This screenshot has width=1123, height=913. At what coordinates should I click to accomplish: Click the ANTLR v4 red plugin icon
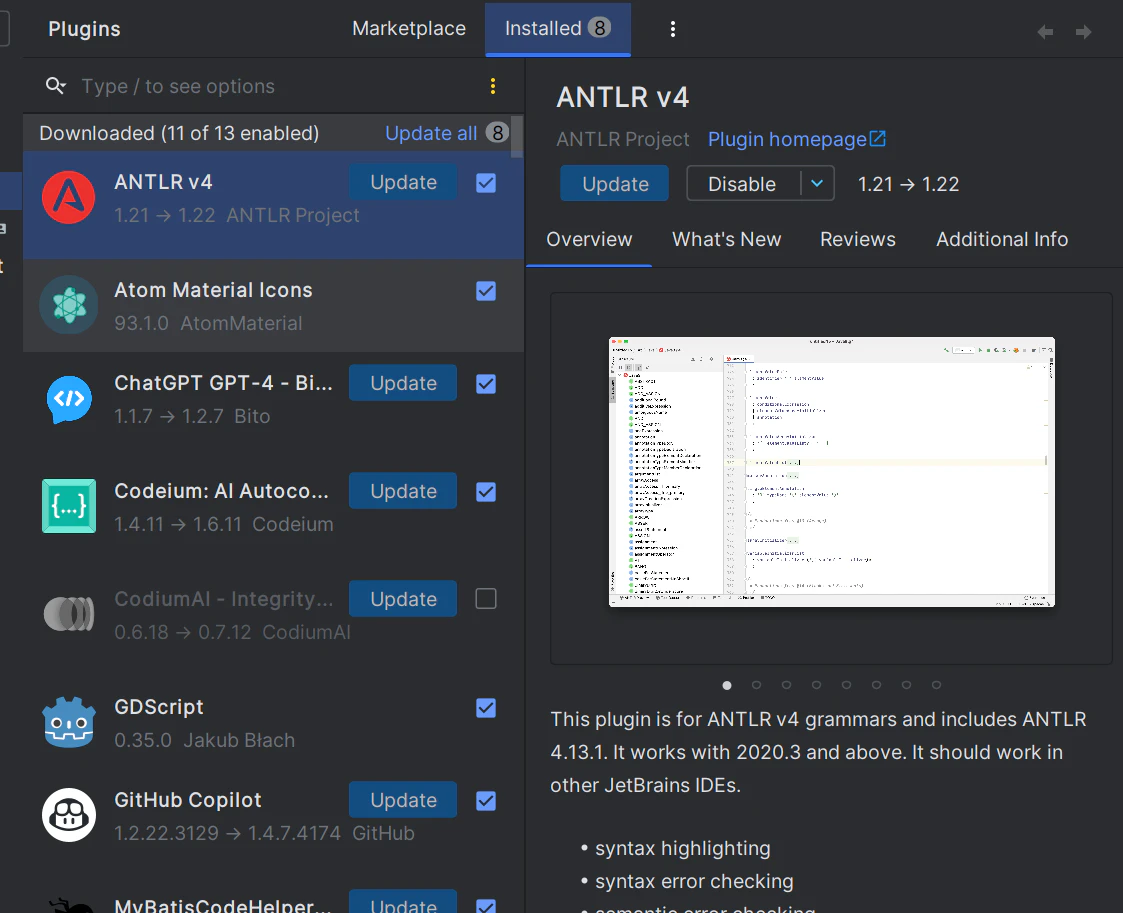69,198
